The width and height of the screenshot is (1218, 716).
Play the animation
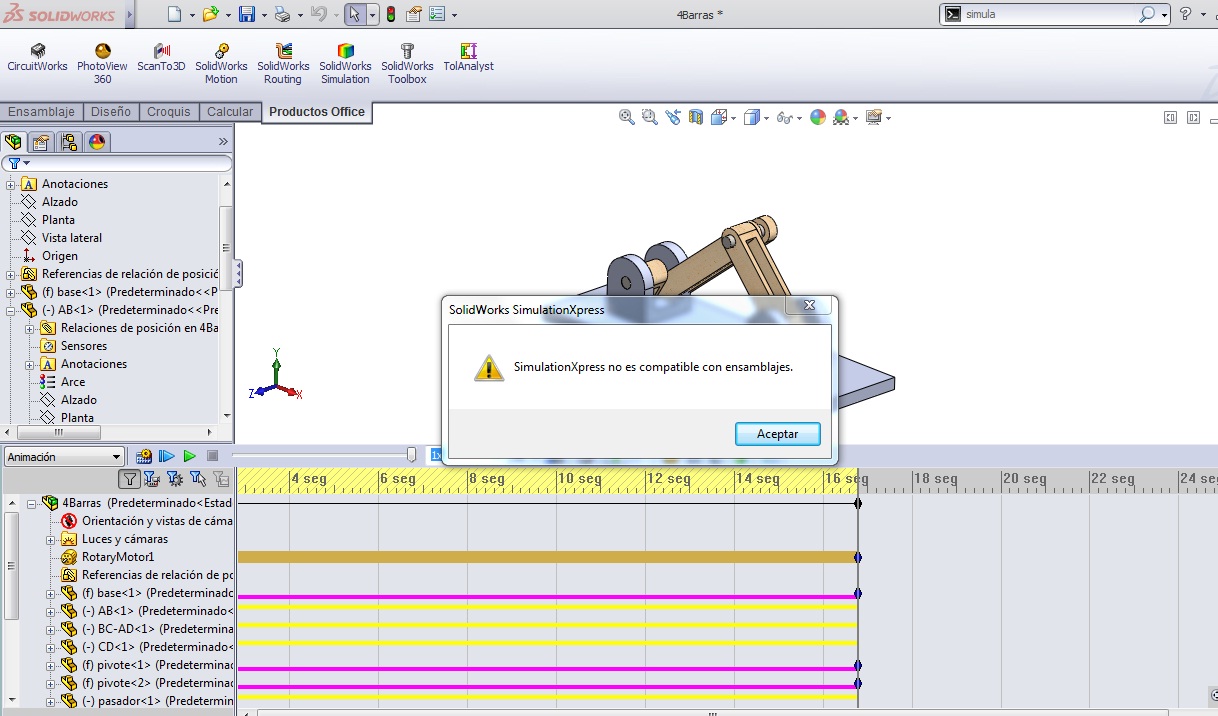coord(190,456)
